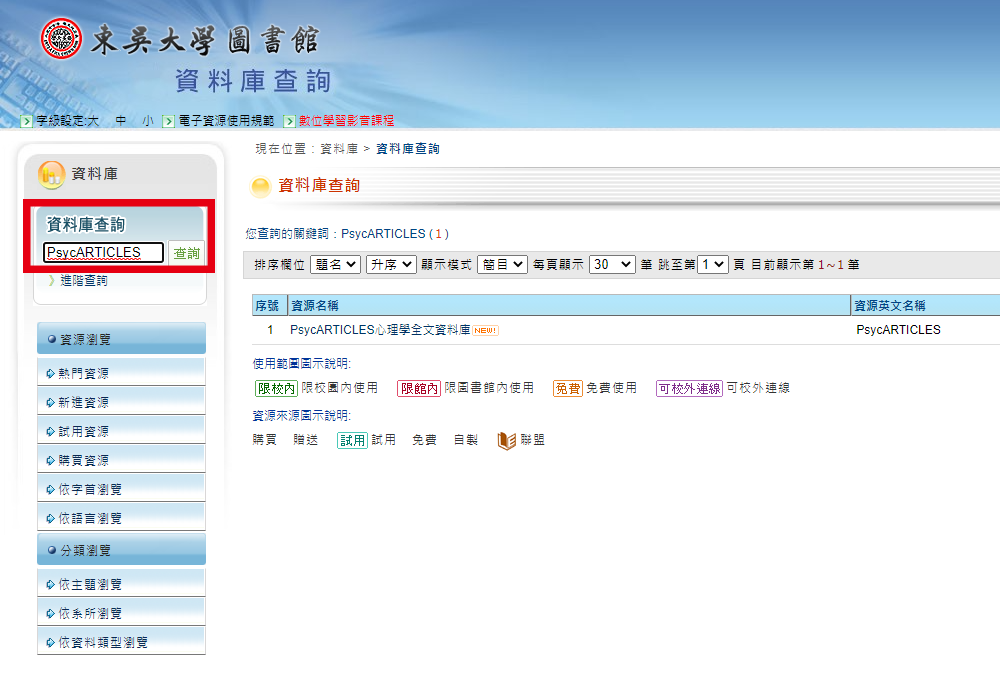Click the 資料庫查詢 breadcrumb link
Image resolution: width=1000 pixels, height=687 pixels.
pyautogui.click(x=408, y=149)
